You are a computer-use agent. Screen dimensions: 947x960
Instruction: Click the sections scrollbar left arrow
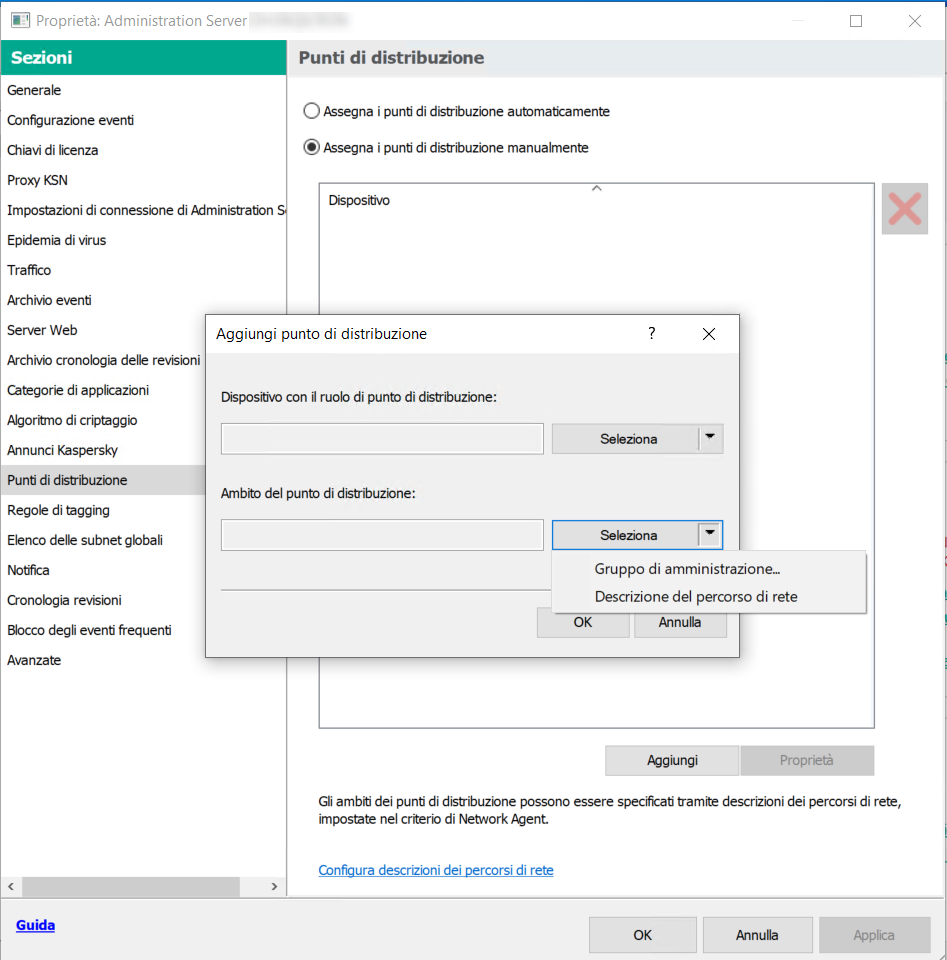[x=11, y=886]
